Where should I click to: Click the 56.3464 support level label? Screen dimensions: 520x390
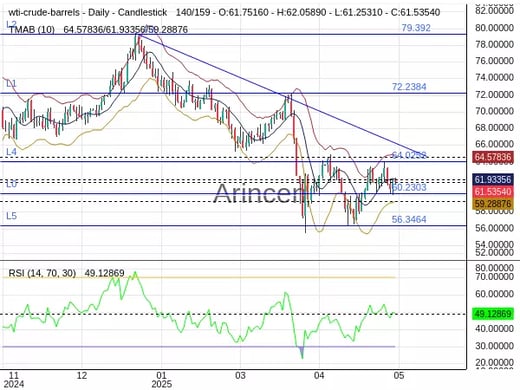409,219
